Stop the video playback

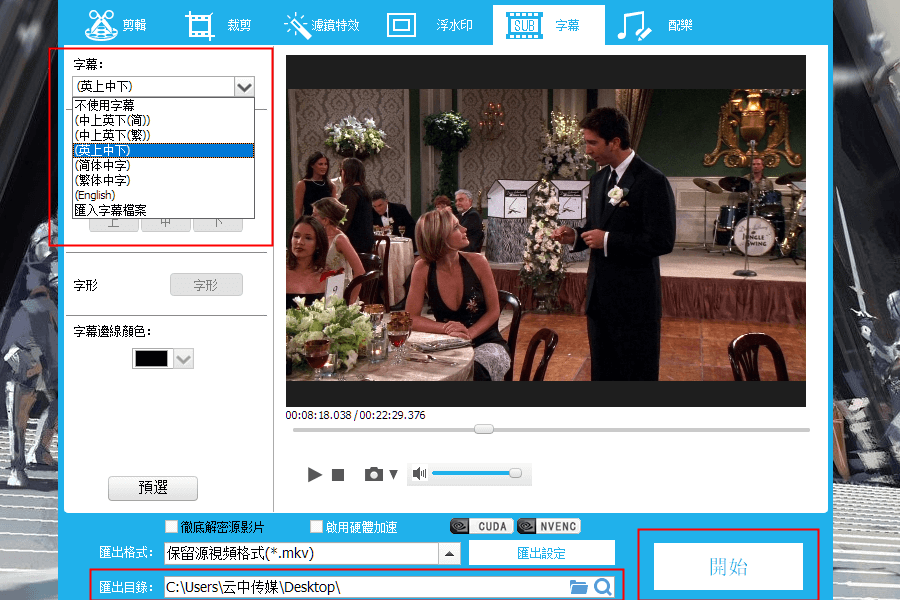[338, 475]
